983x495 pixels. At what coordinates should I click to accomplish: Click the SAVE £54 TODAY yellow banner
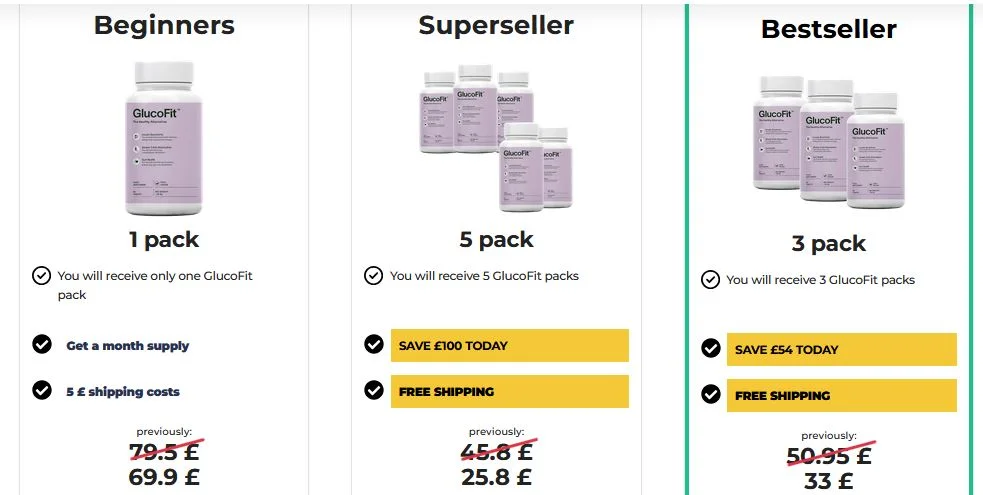(842, 350)
